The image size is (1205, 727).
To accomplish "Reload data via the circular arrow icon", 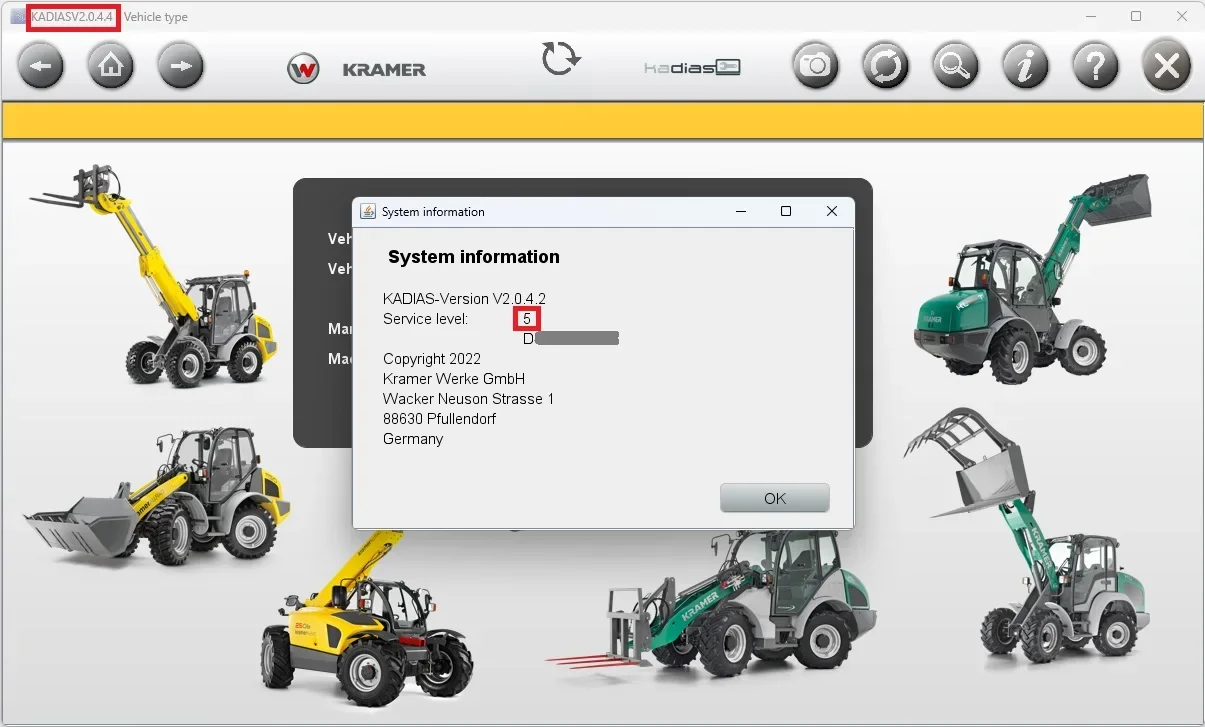I will pos(885,64).
